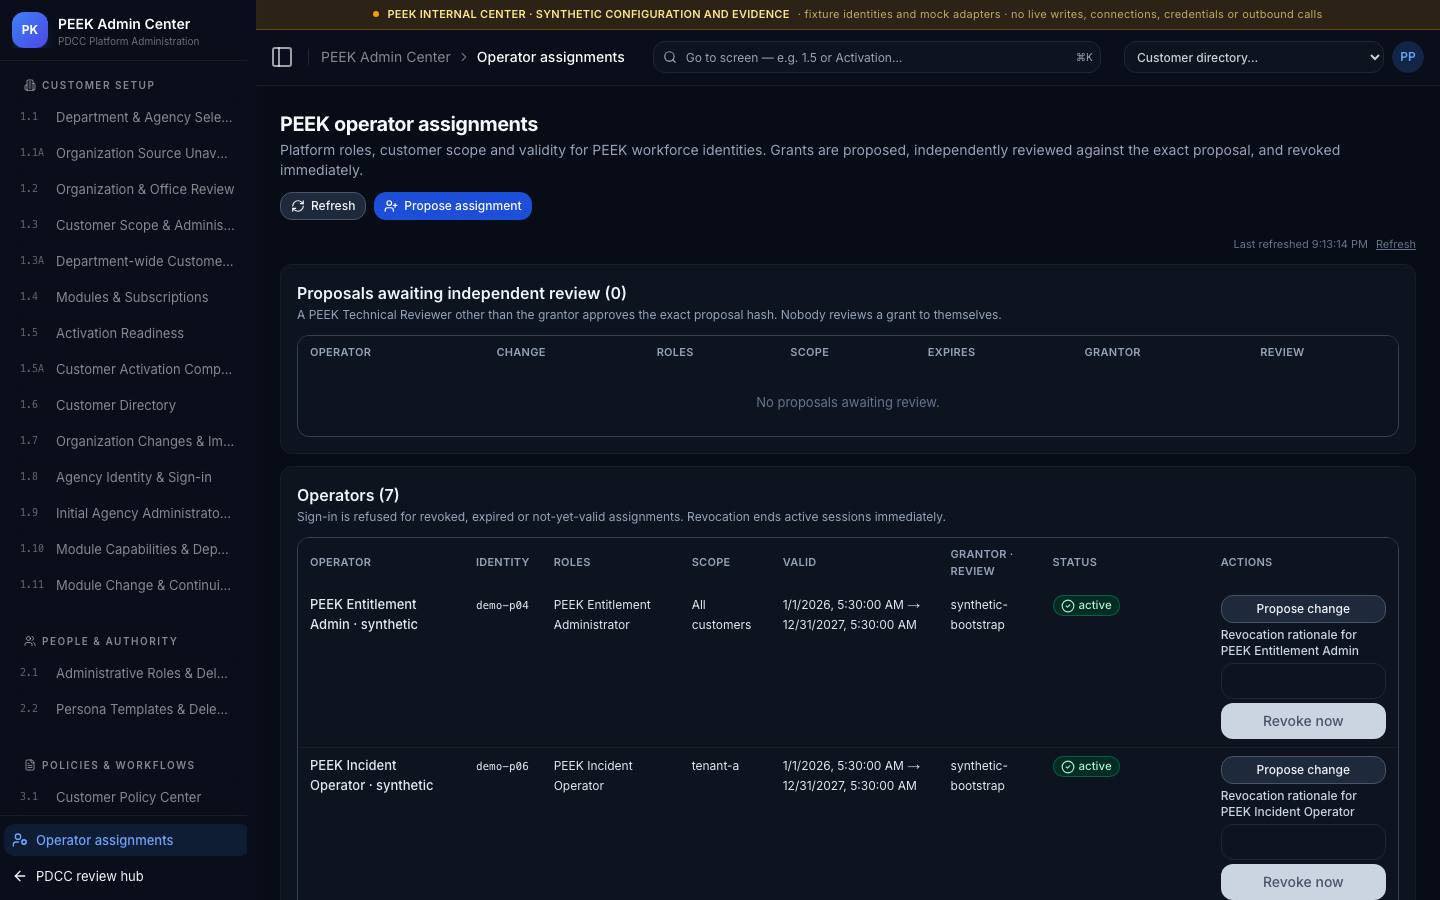This screenshot has width=1440, height=900.
Task: Focus the Go to screen search field
Action: click(x=877, y=57)
